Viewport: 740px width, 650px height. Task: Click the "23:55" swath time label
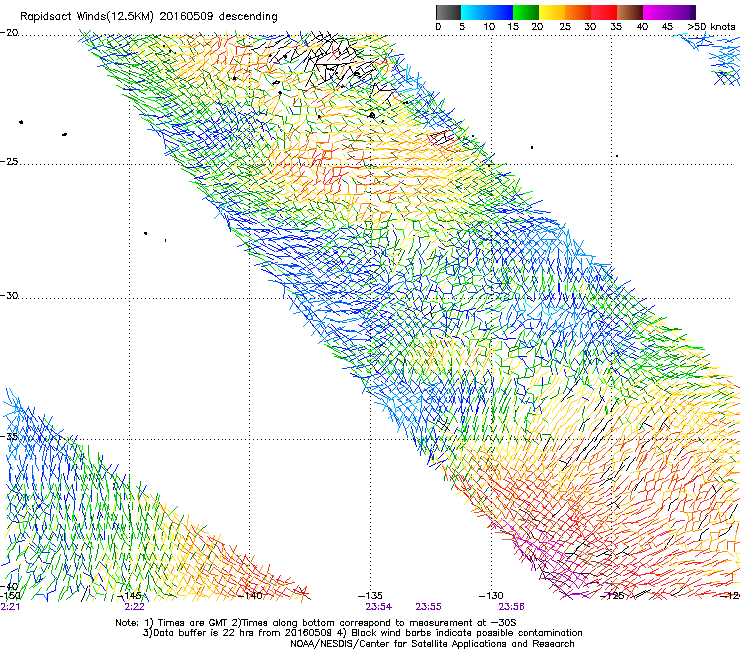point(429,607)
